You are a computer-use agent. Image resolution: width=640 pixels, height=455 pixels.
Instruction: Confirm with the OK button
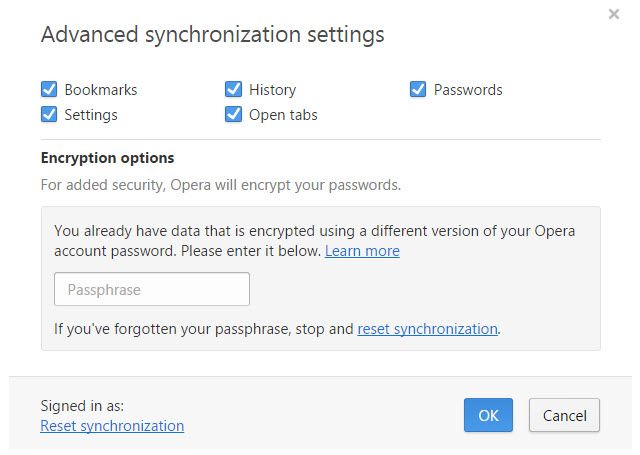point(488,415)
